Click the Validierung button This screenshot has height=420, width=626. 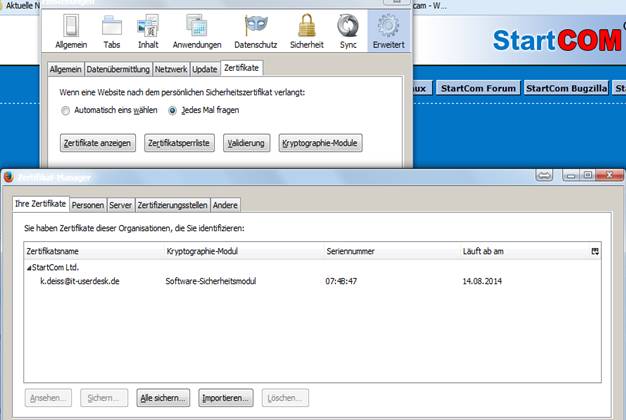pyautogui.click(x=246, y=143)
